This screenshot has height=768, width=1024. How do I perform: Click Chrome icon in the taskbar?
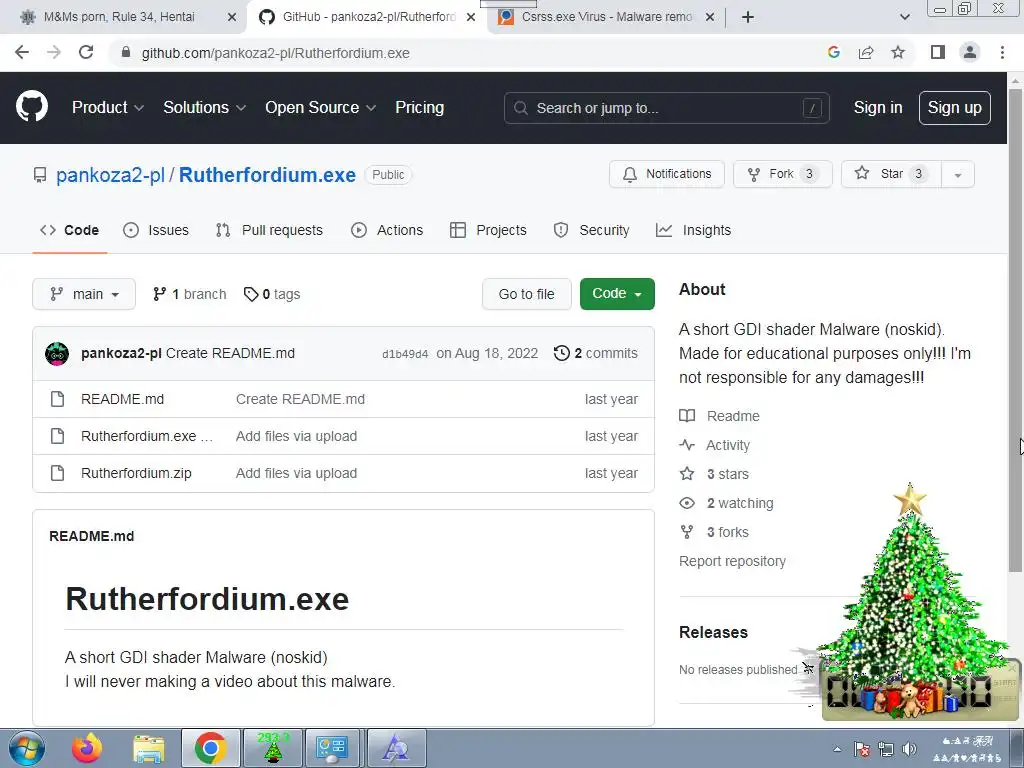point(210,748)
